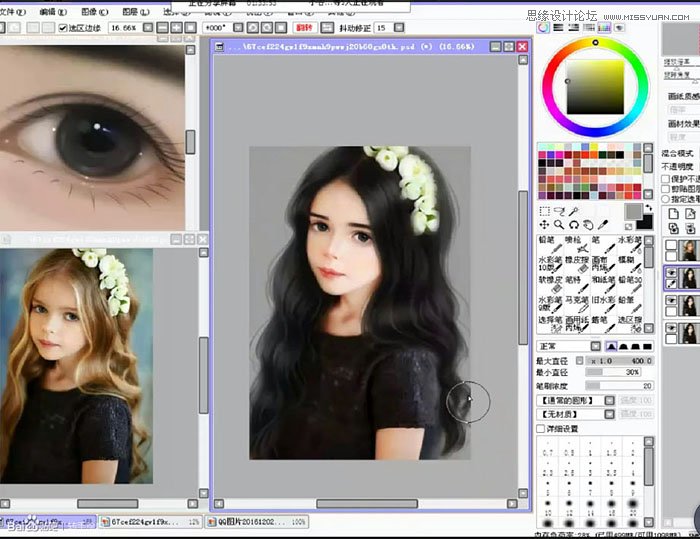Select the zoom magnifier tool
This screenshot has width=700, height=539.
click(x=559, y=225)
